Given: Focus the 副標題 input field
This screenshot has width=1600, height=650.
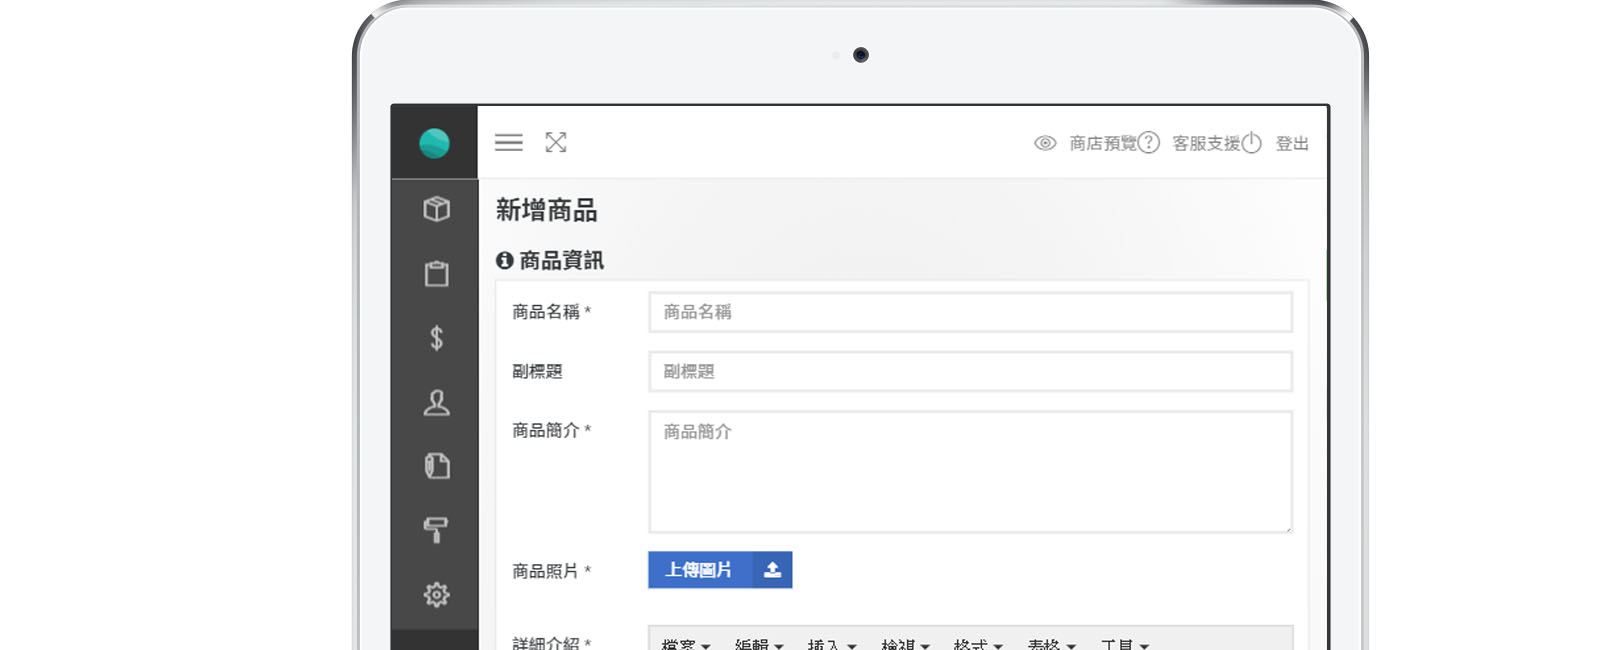Looking at the screenshot, I should tap(970, 371).
